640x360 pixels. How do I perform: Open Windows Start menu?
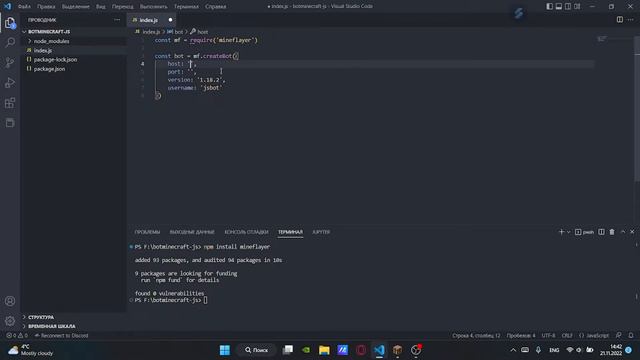coord(225,350)
